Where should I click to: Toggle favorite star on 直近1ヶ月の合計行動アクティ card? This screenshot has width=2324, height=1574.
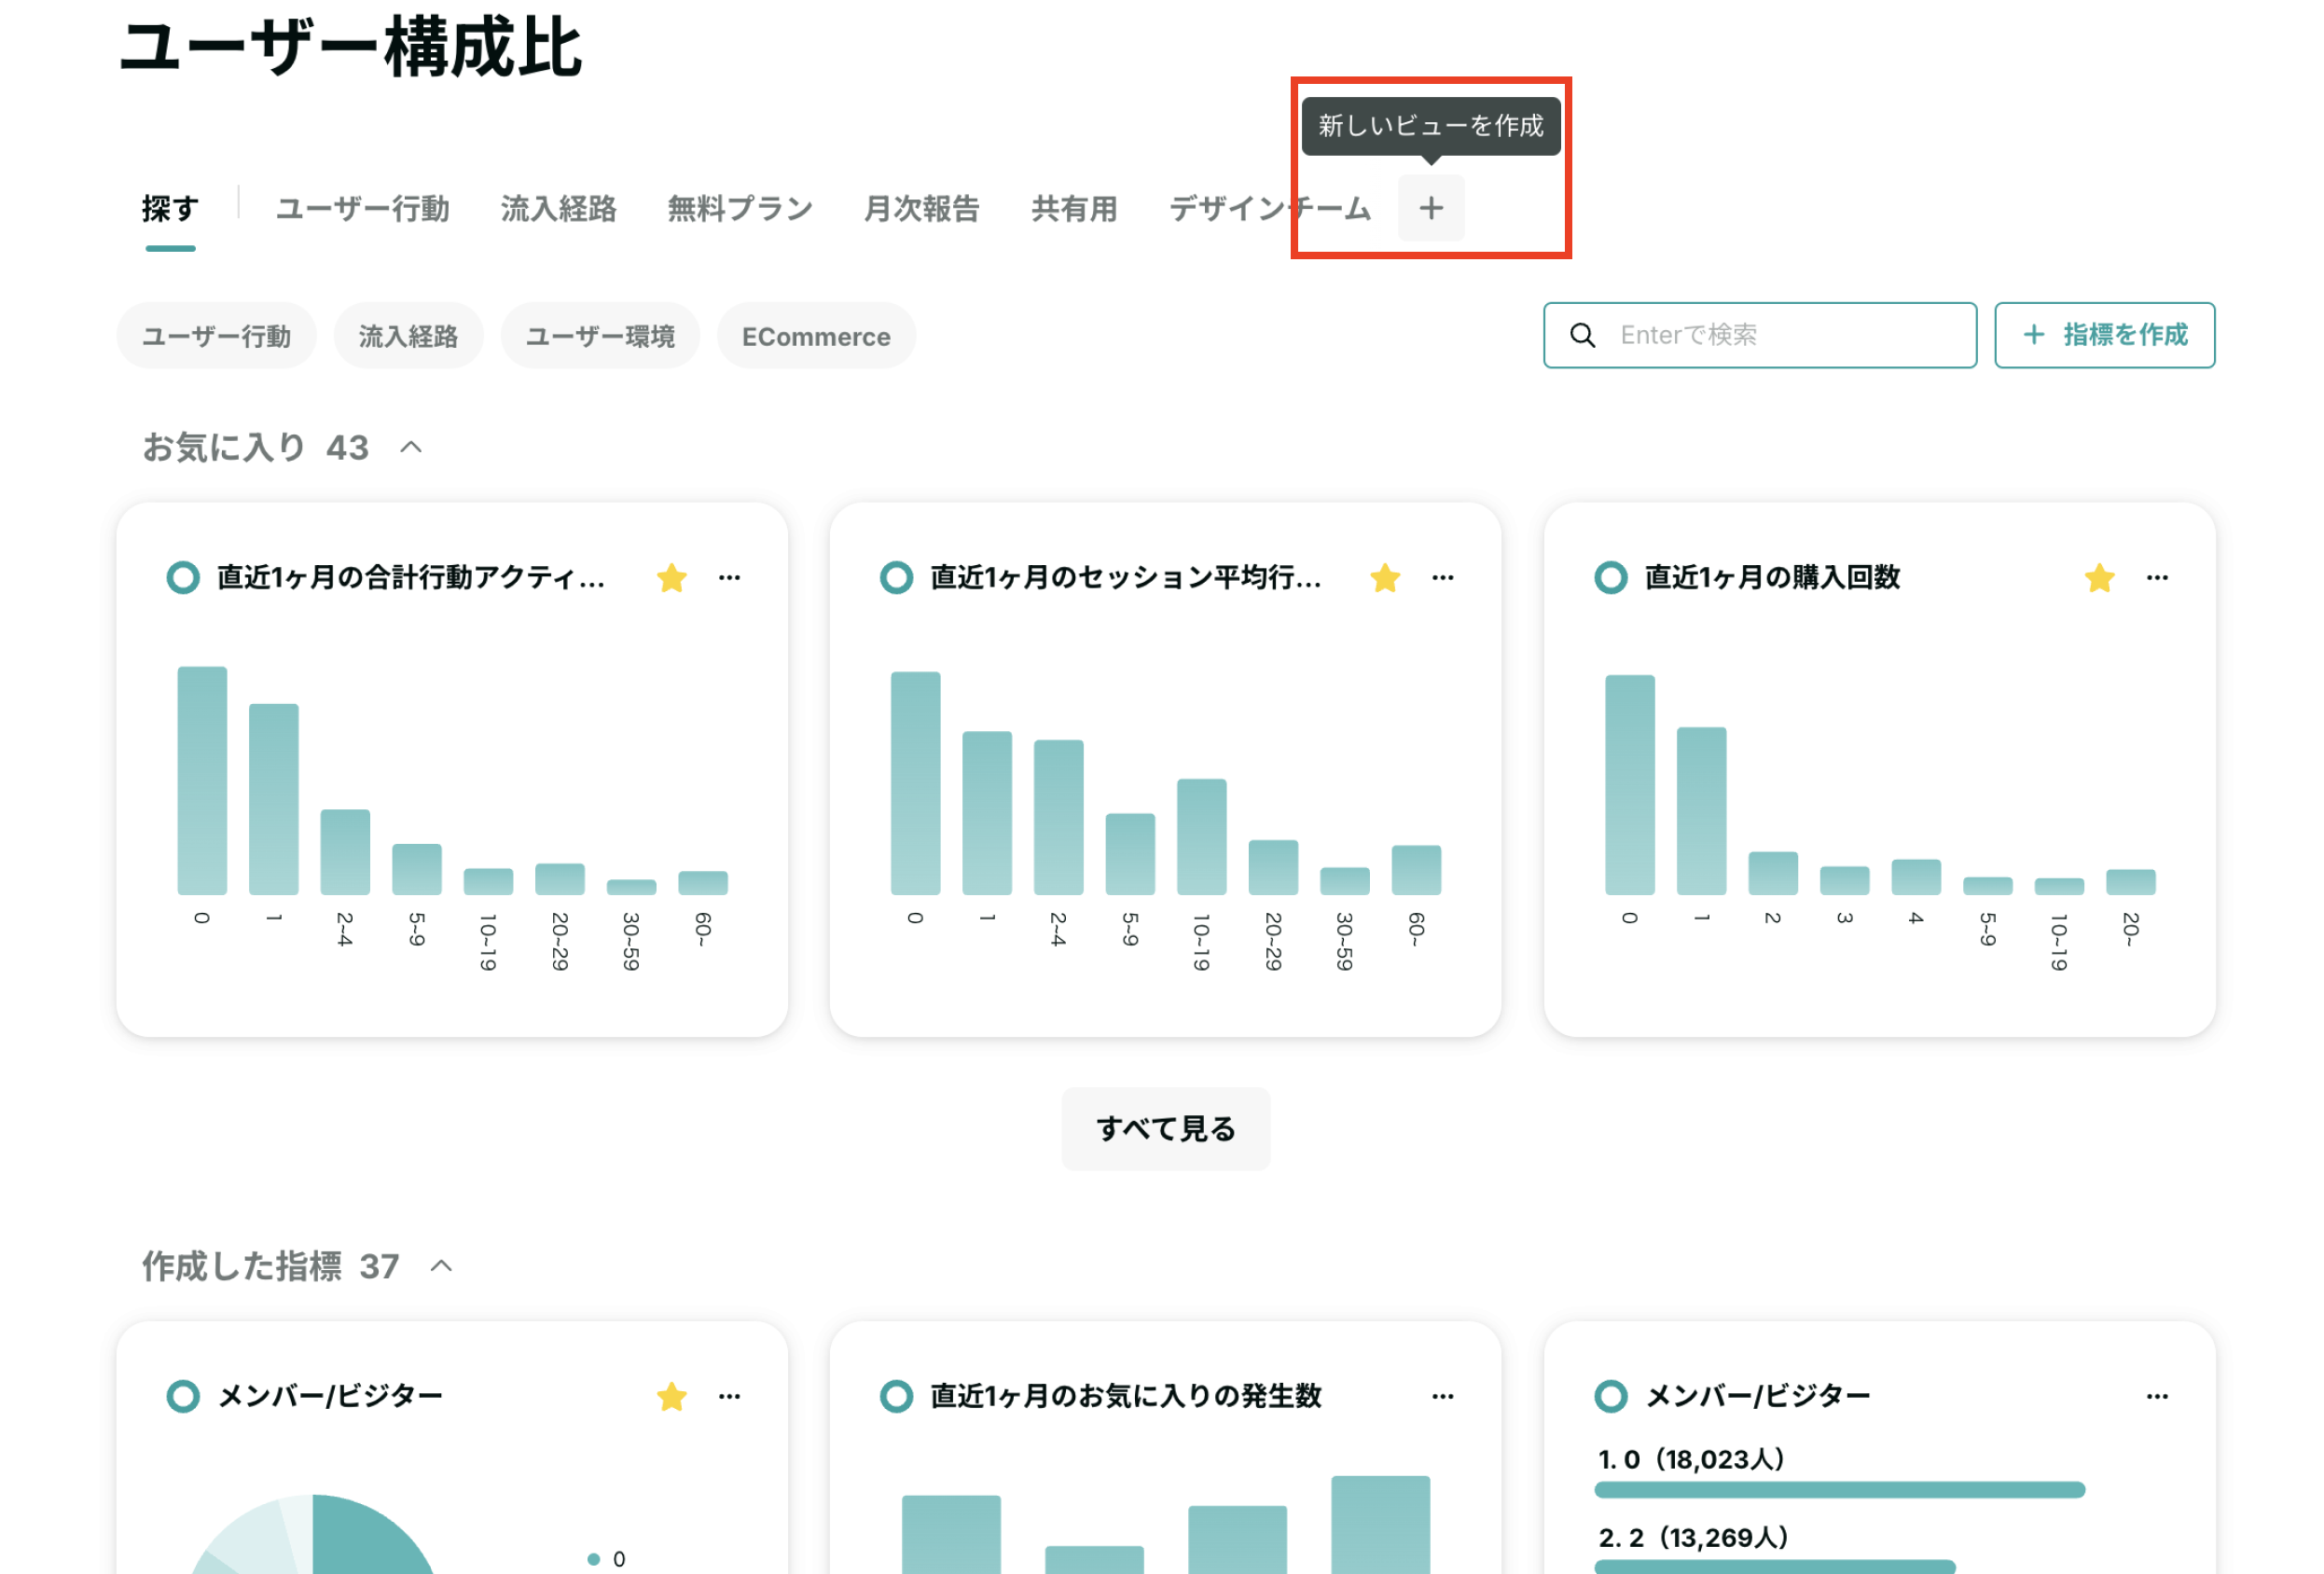pos(672,578)
